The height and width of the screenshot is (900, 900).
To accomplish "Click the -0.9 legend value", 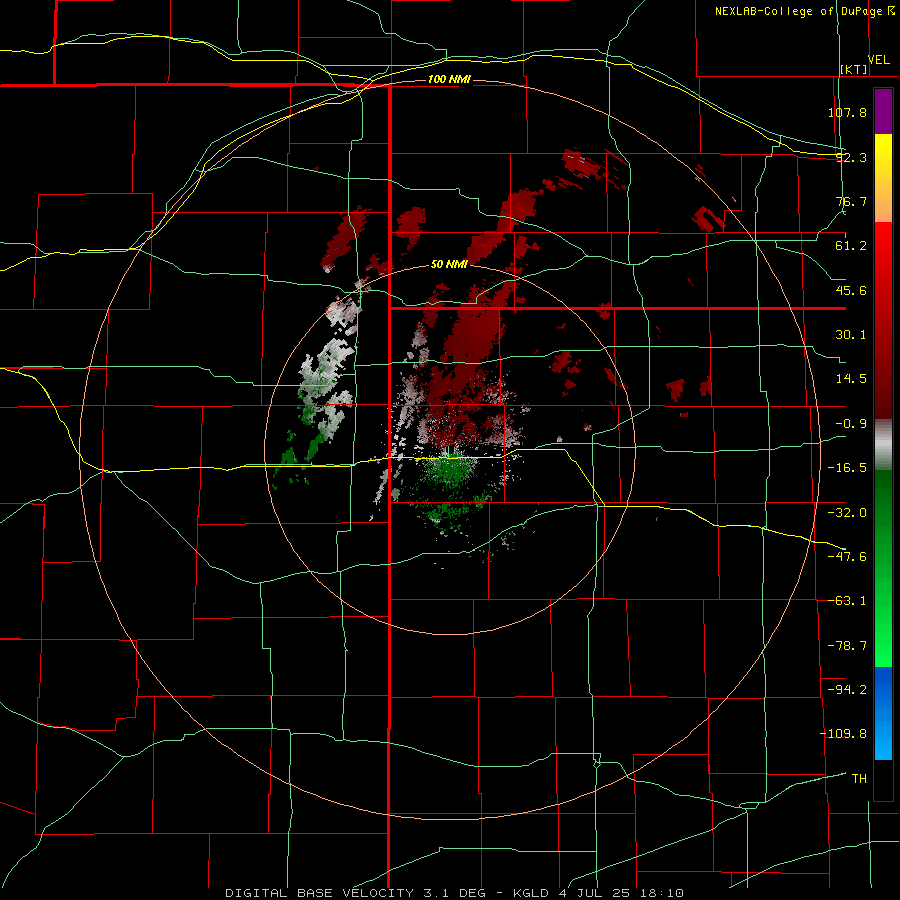I will coord(851,424).
